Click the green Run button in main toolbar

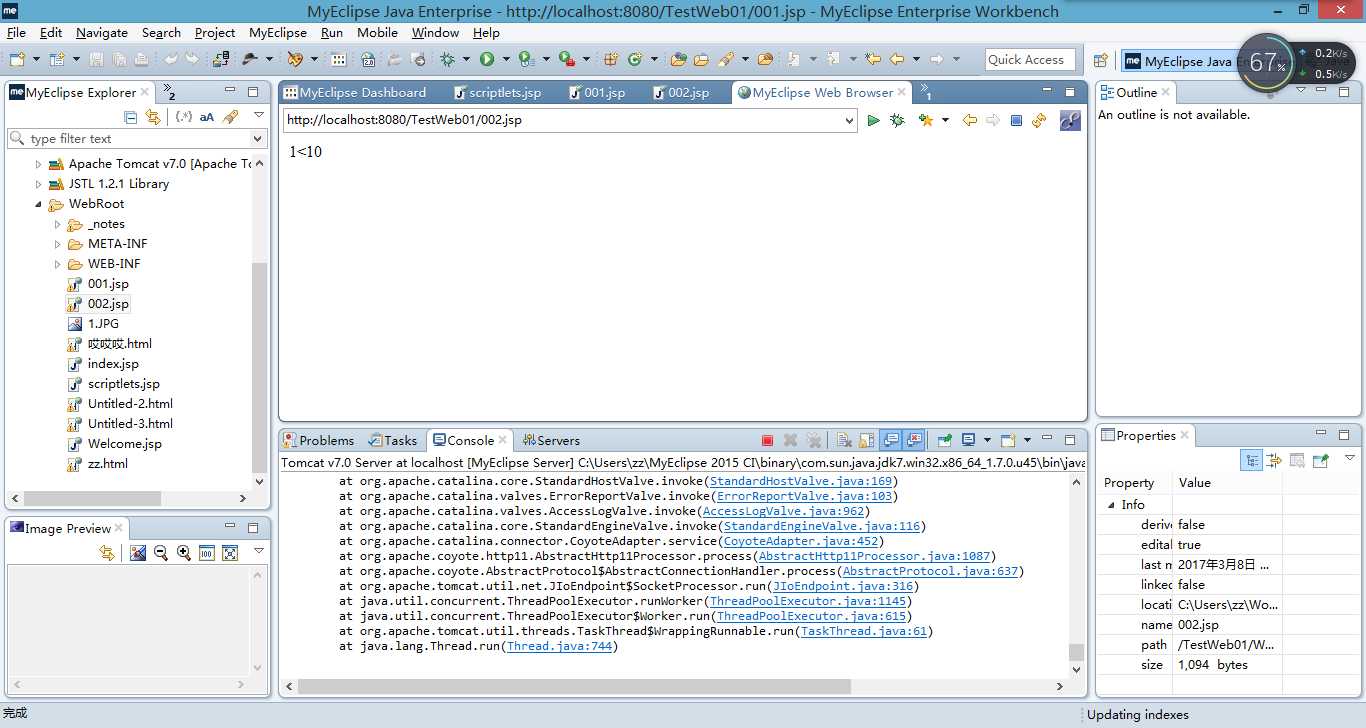tap(487, 59)
